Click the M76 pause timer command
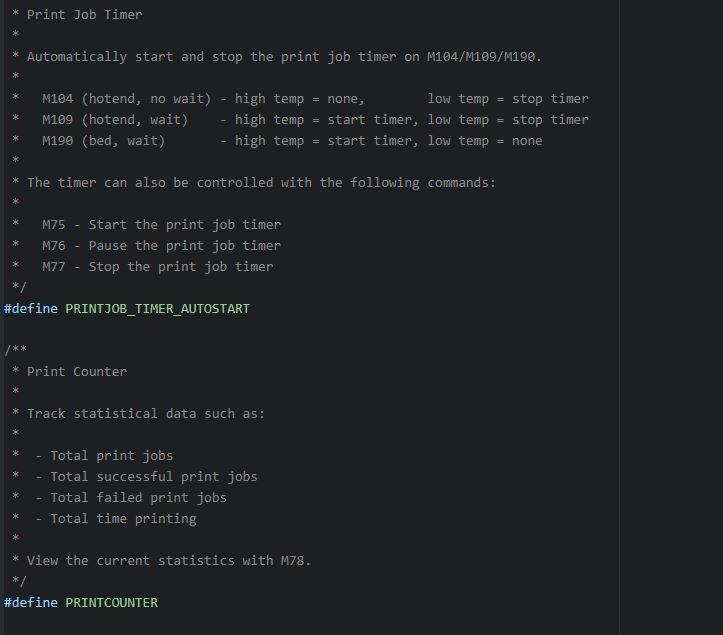The image size is (723, 635). (x=53, y=245)
